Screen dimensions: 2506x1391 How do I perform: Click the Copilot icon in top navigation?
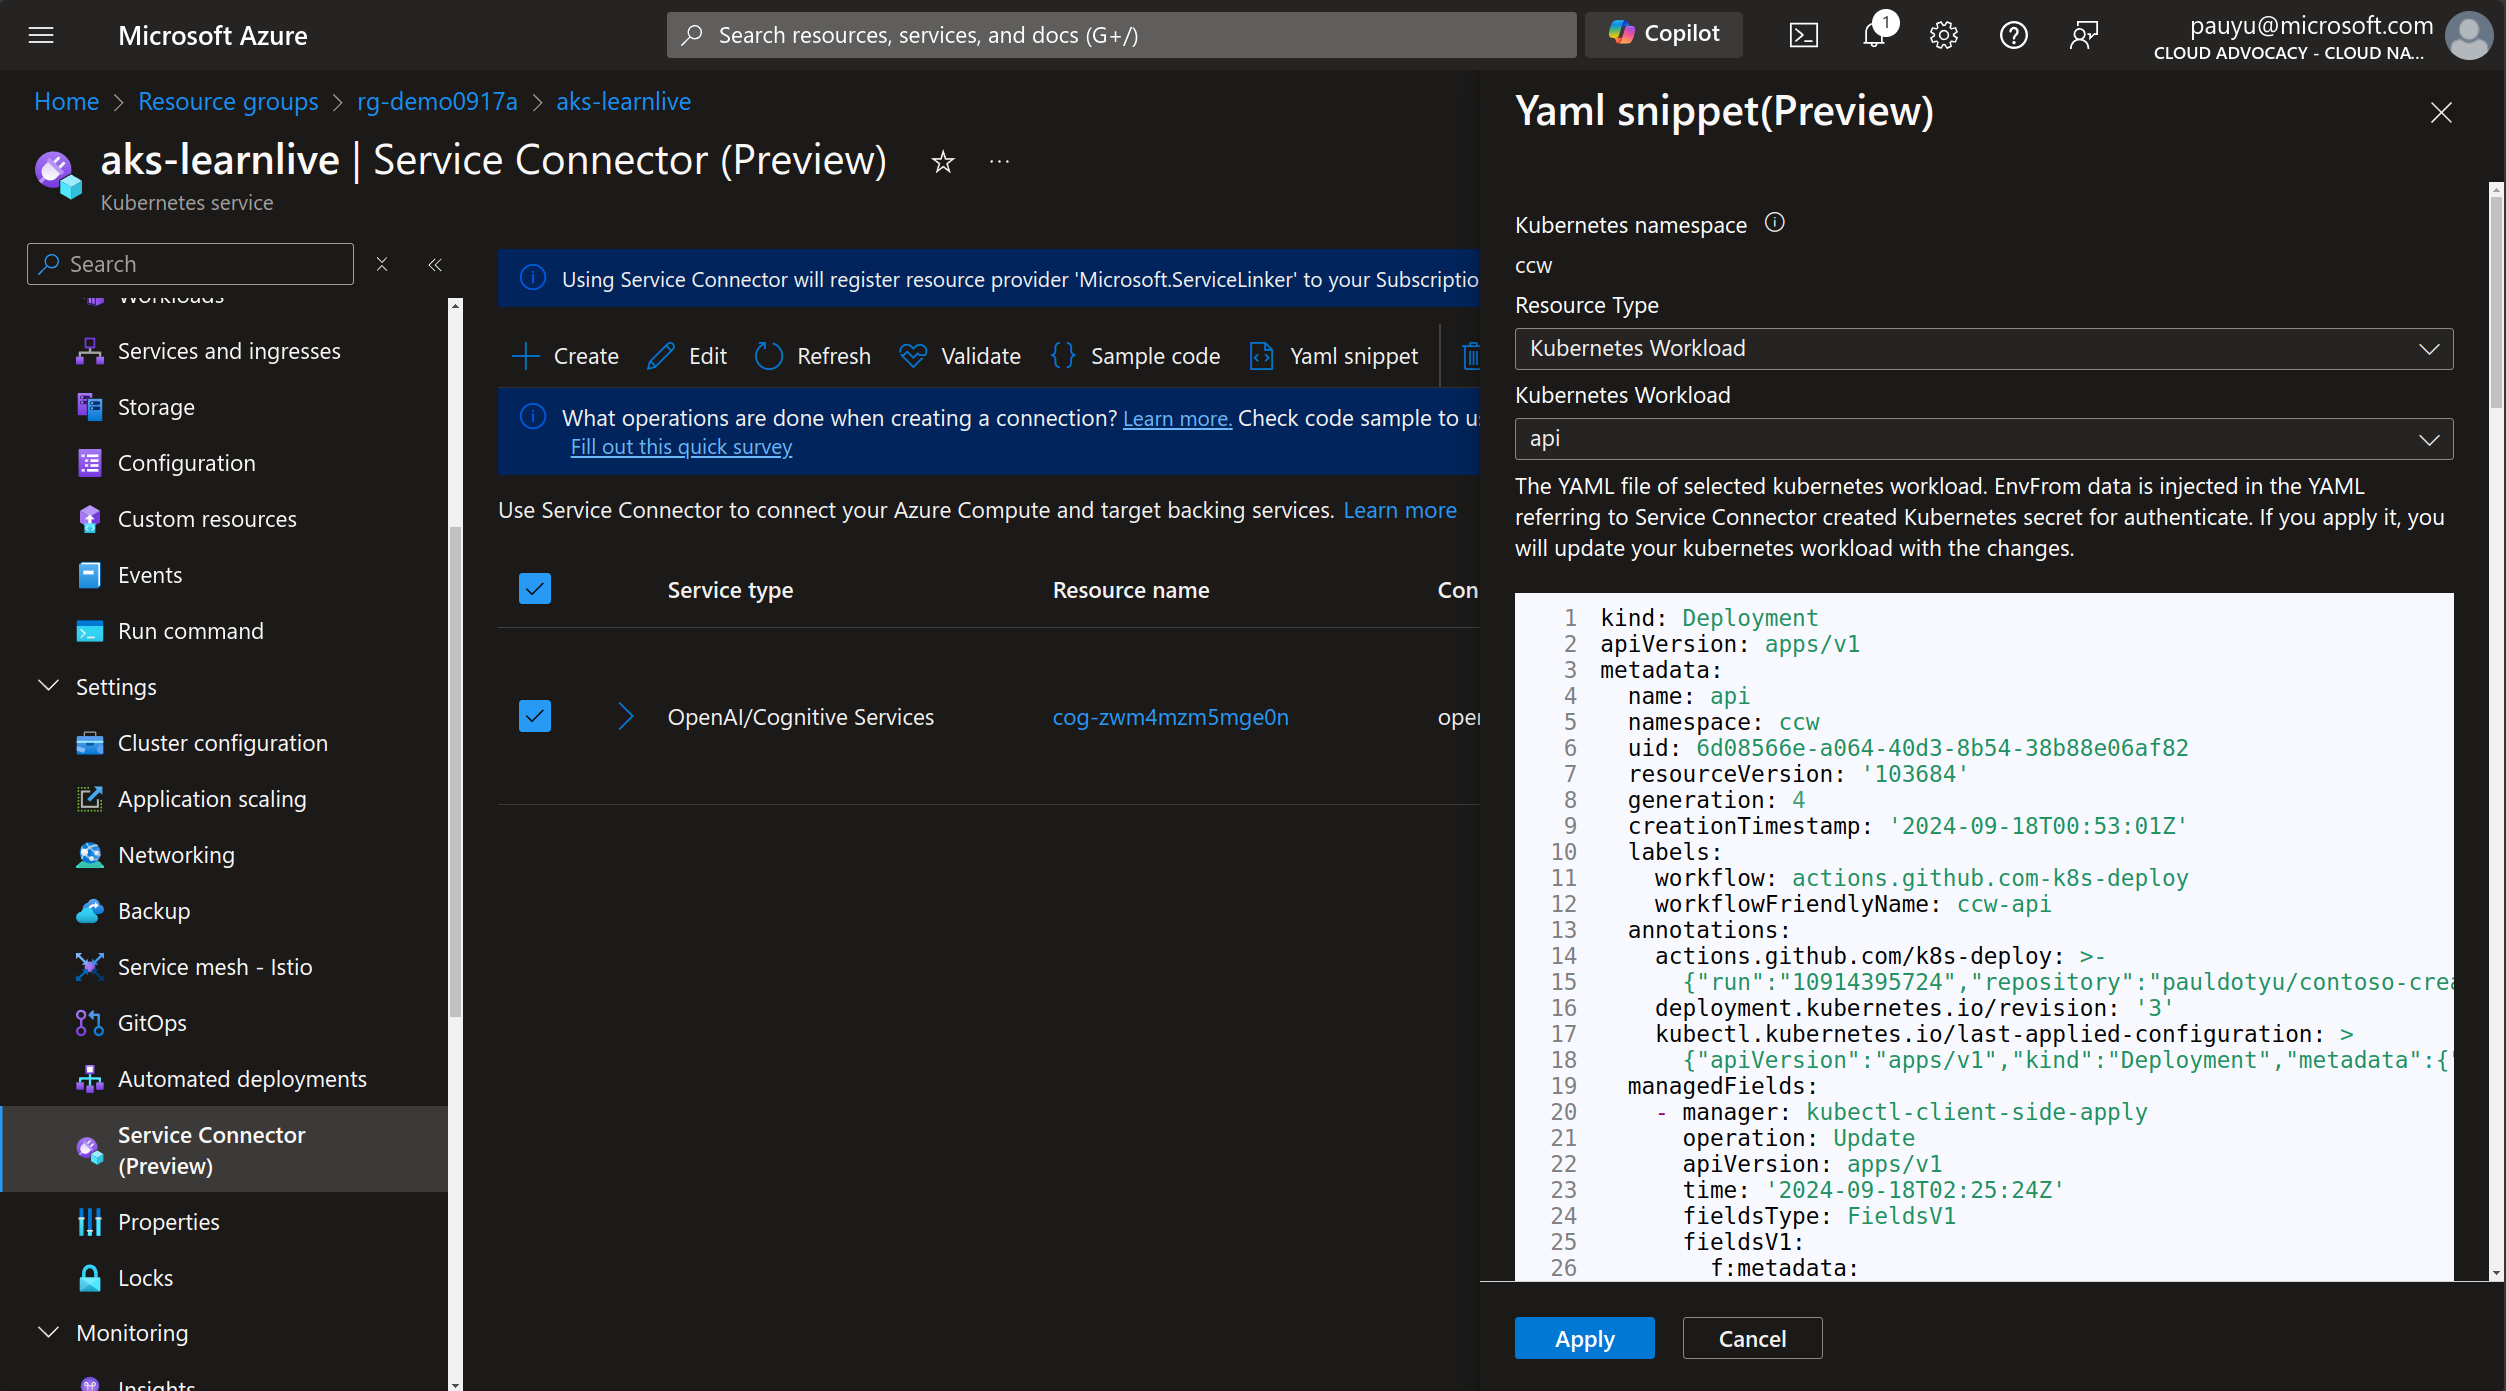click(x=1663, y=34)
